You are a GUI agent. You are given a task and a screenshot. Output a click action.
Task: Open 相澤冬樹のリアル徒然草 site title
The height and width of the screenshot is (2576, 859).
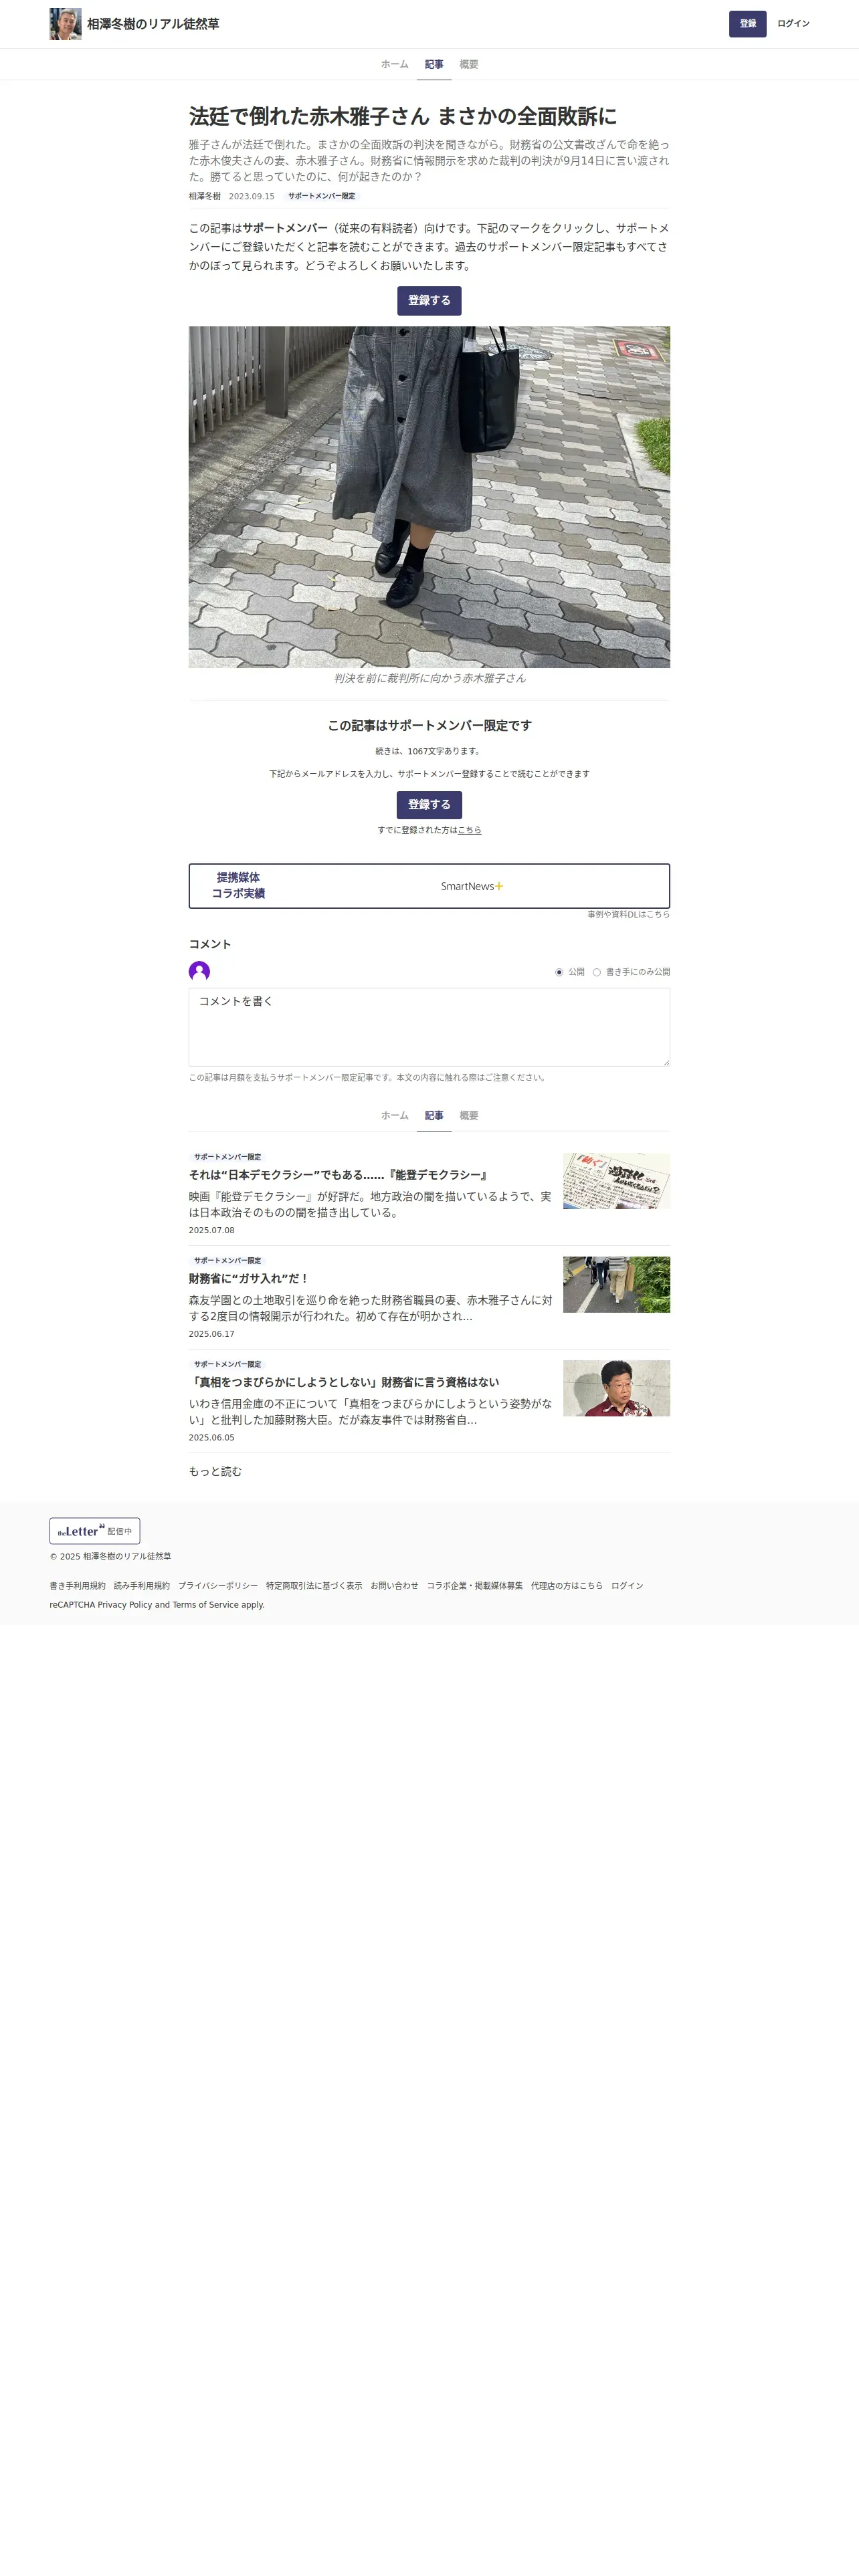pyautogui.click(x=153, y=24)
